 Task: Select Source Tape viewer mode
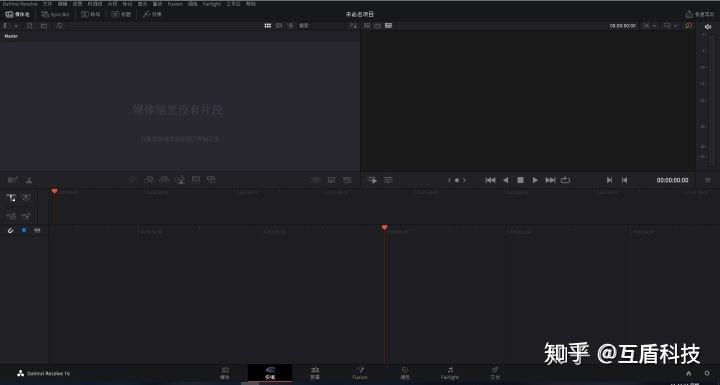click(377, 26)
